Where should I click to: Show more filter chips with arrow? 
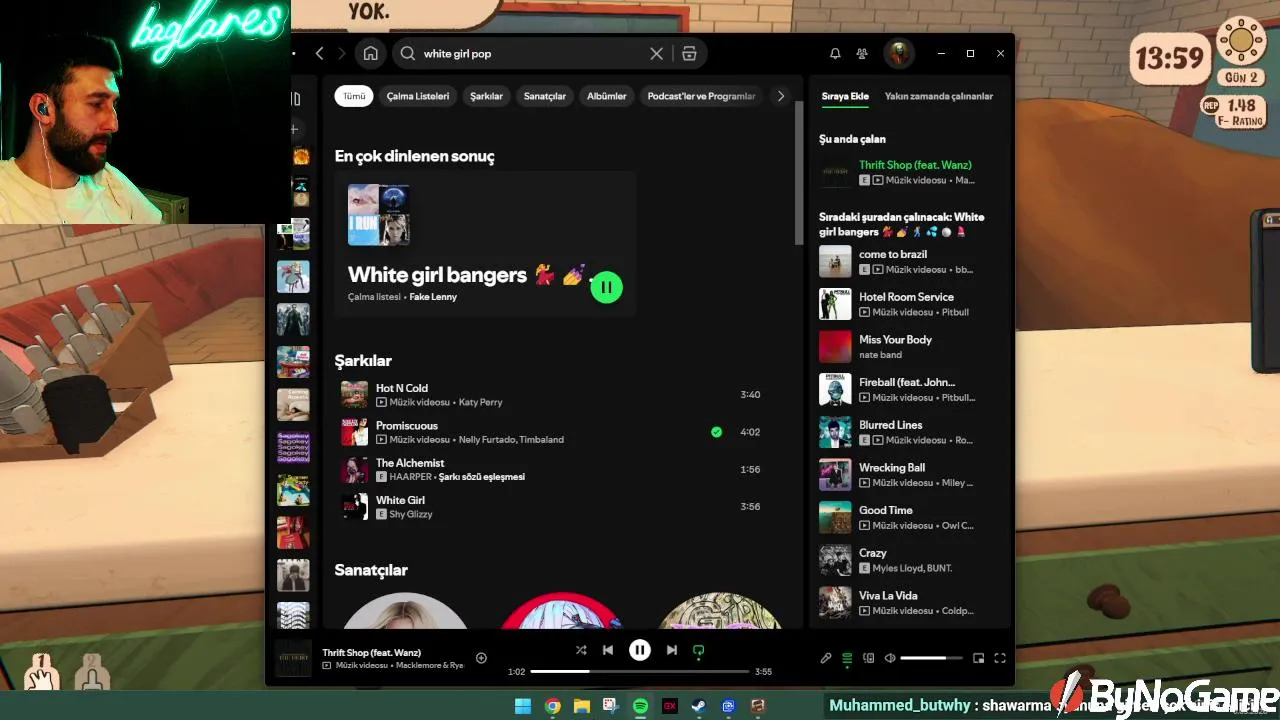781,96
